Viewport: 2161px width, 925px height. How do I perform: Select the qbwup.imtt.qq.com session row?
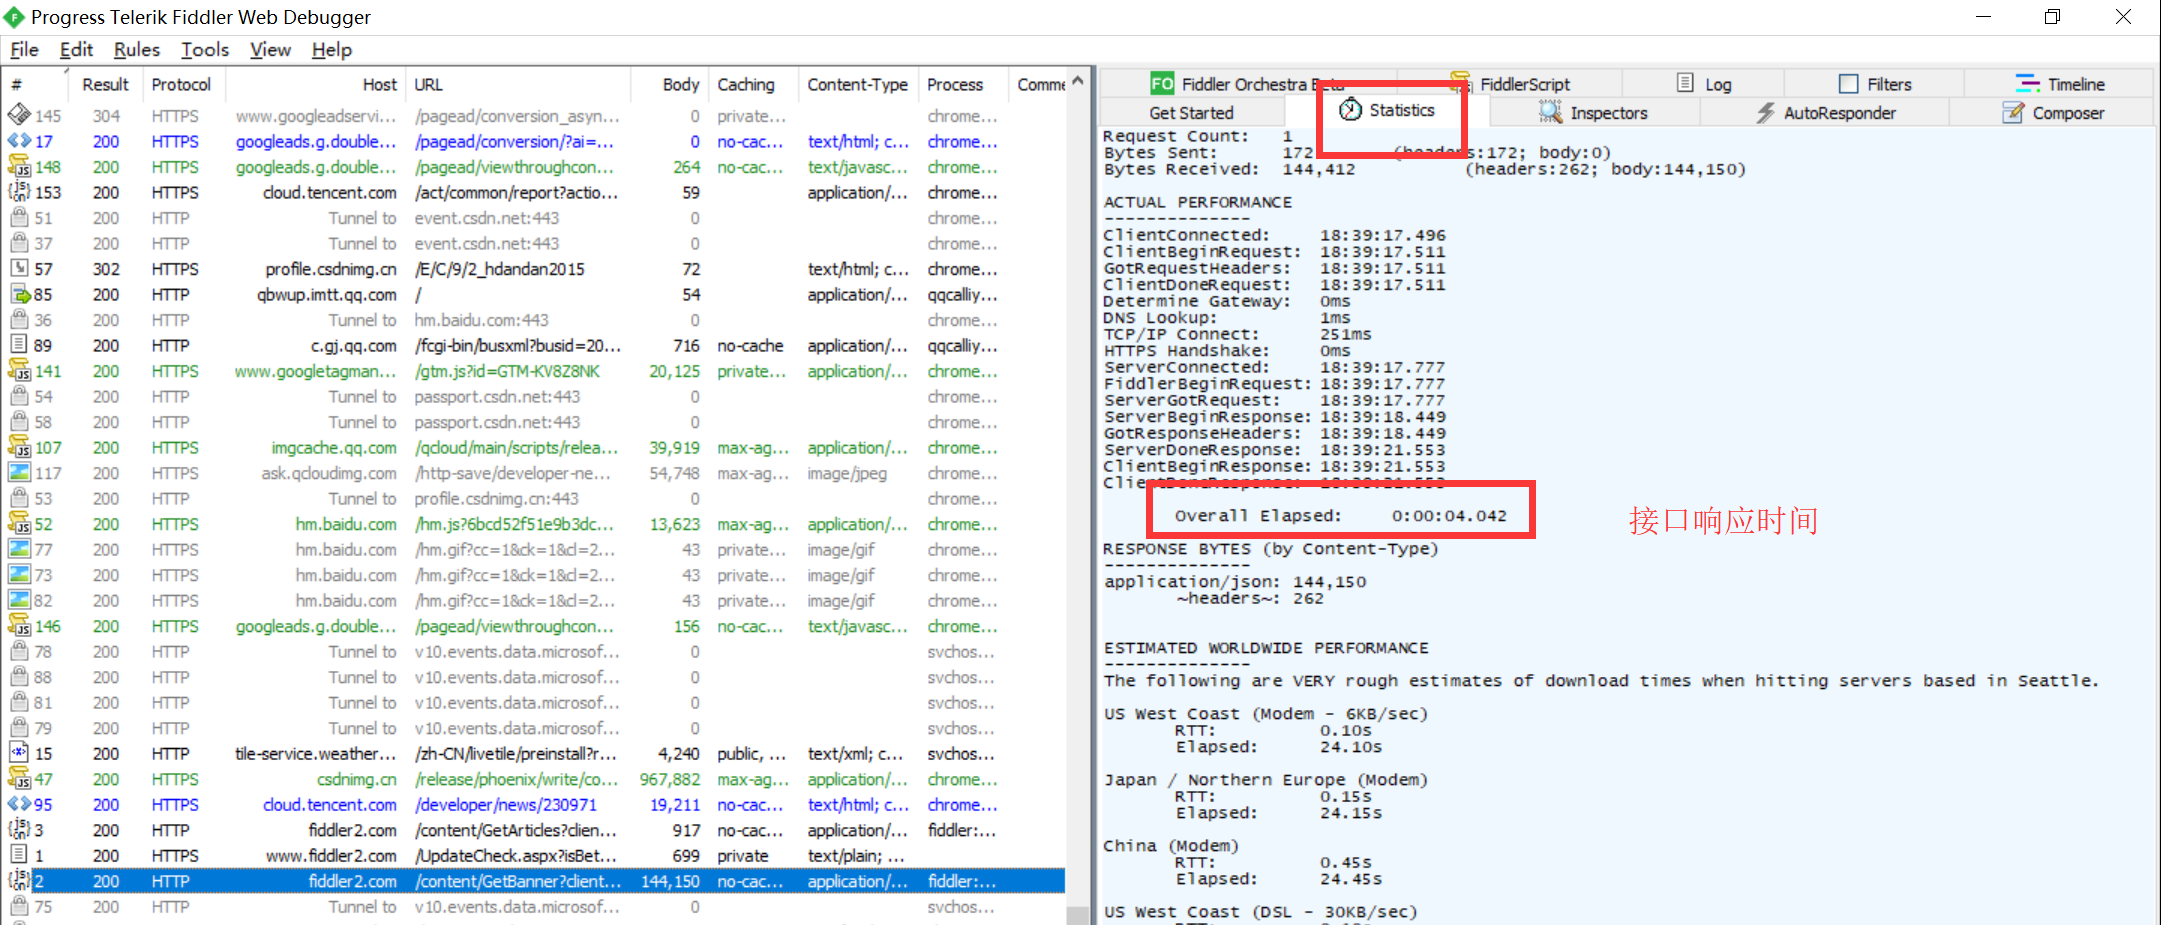(x=534, y=295)
